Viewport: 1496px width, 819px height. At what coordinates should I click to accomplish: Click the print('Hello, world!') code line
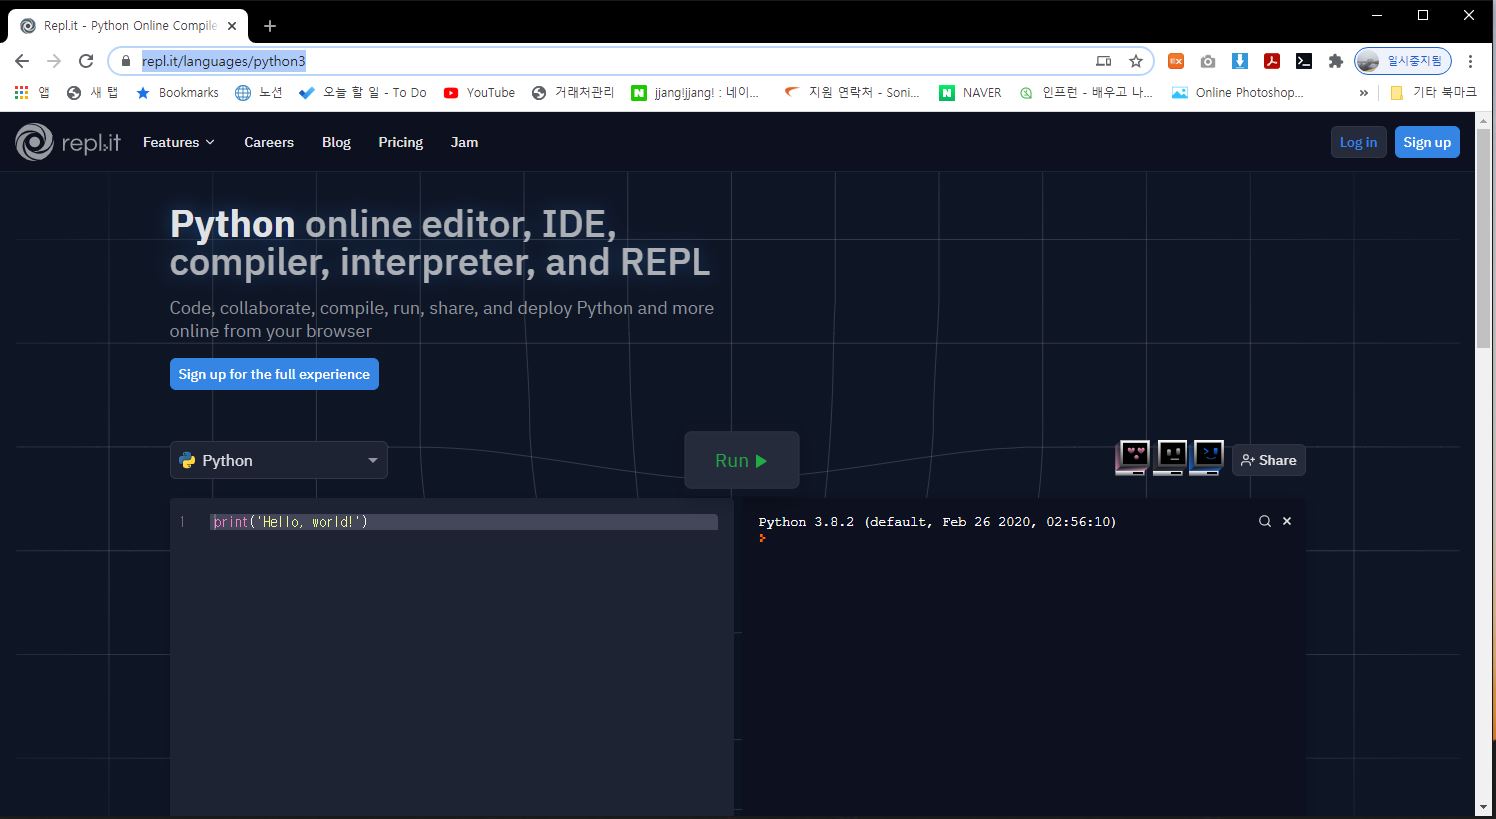[x=289, y=521]
